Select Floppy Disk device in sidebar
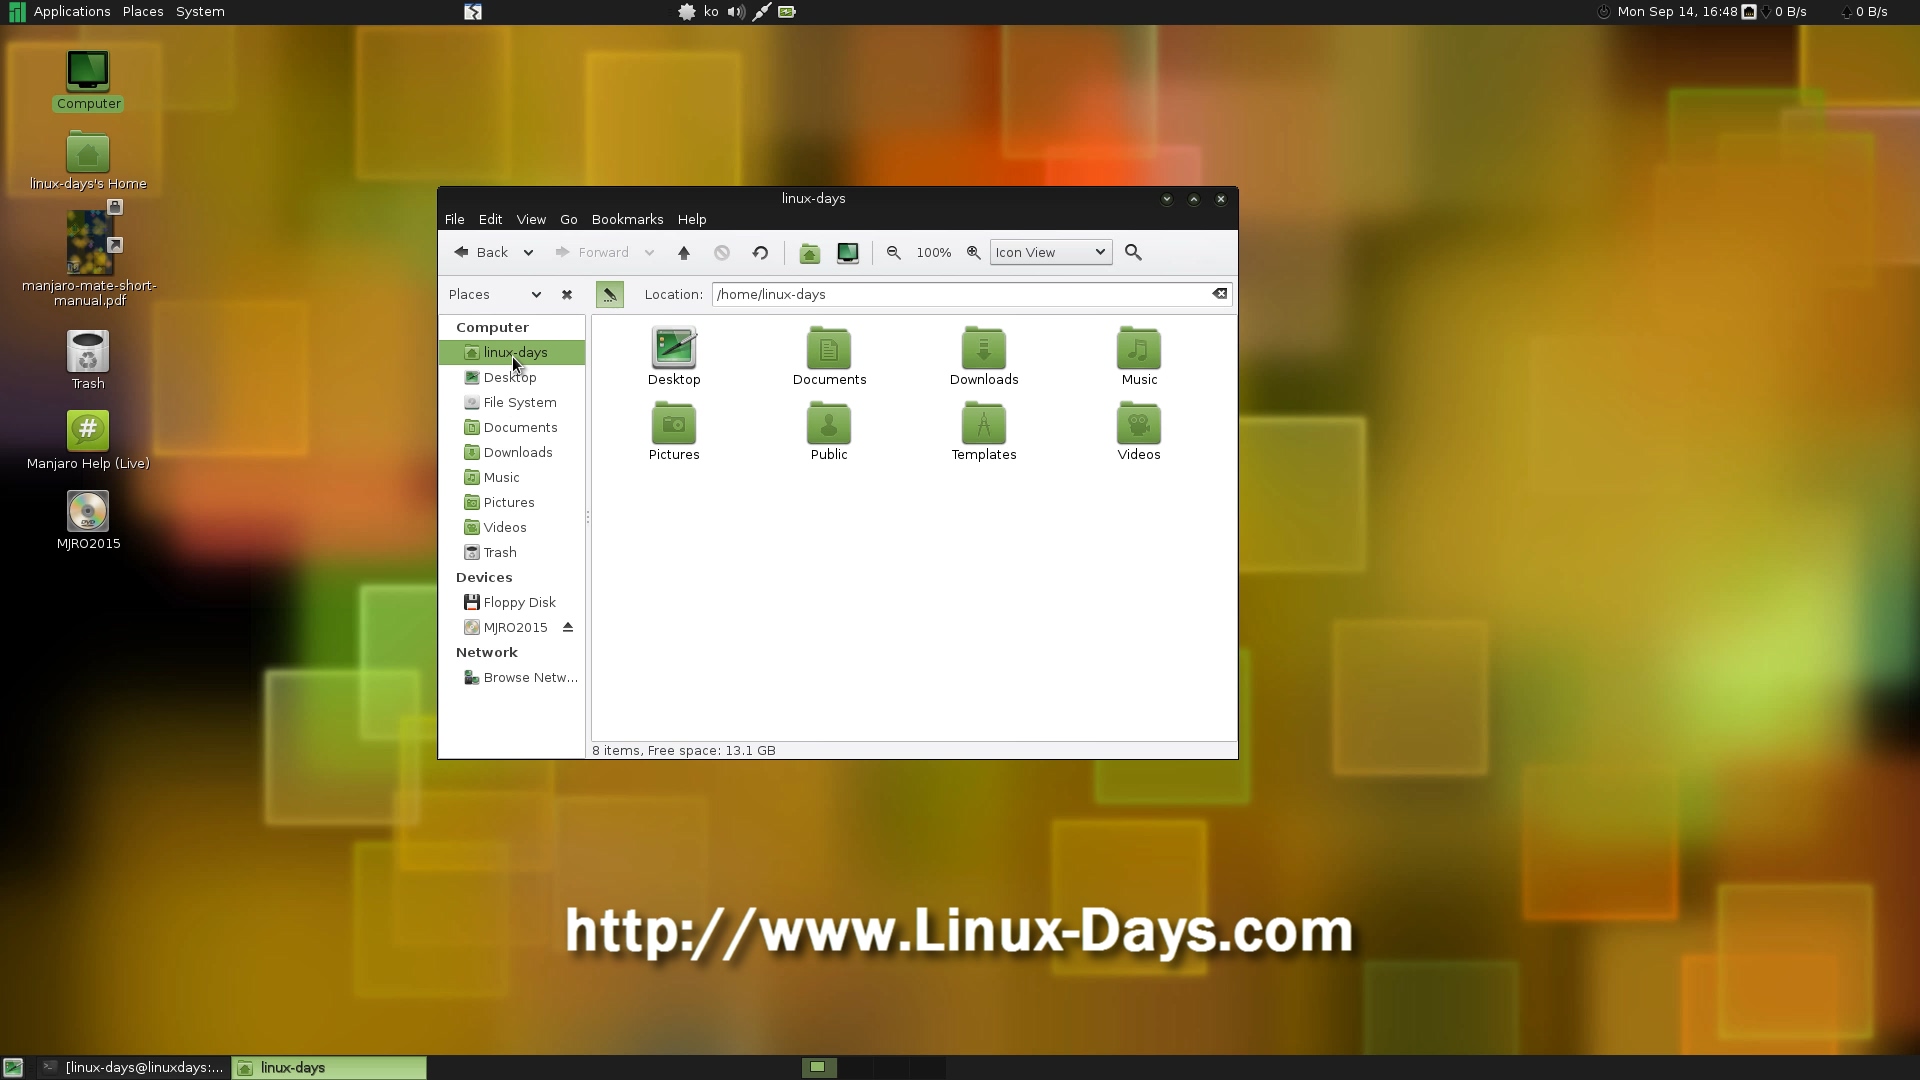 tap(512, 603)
